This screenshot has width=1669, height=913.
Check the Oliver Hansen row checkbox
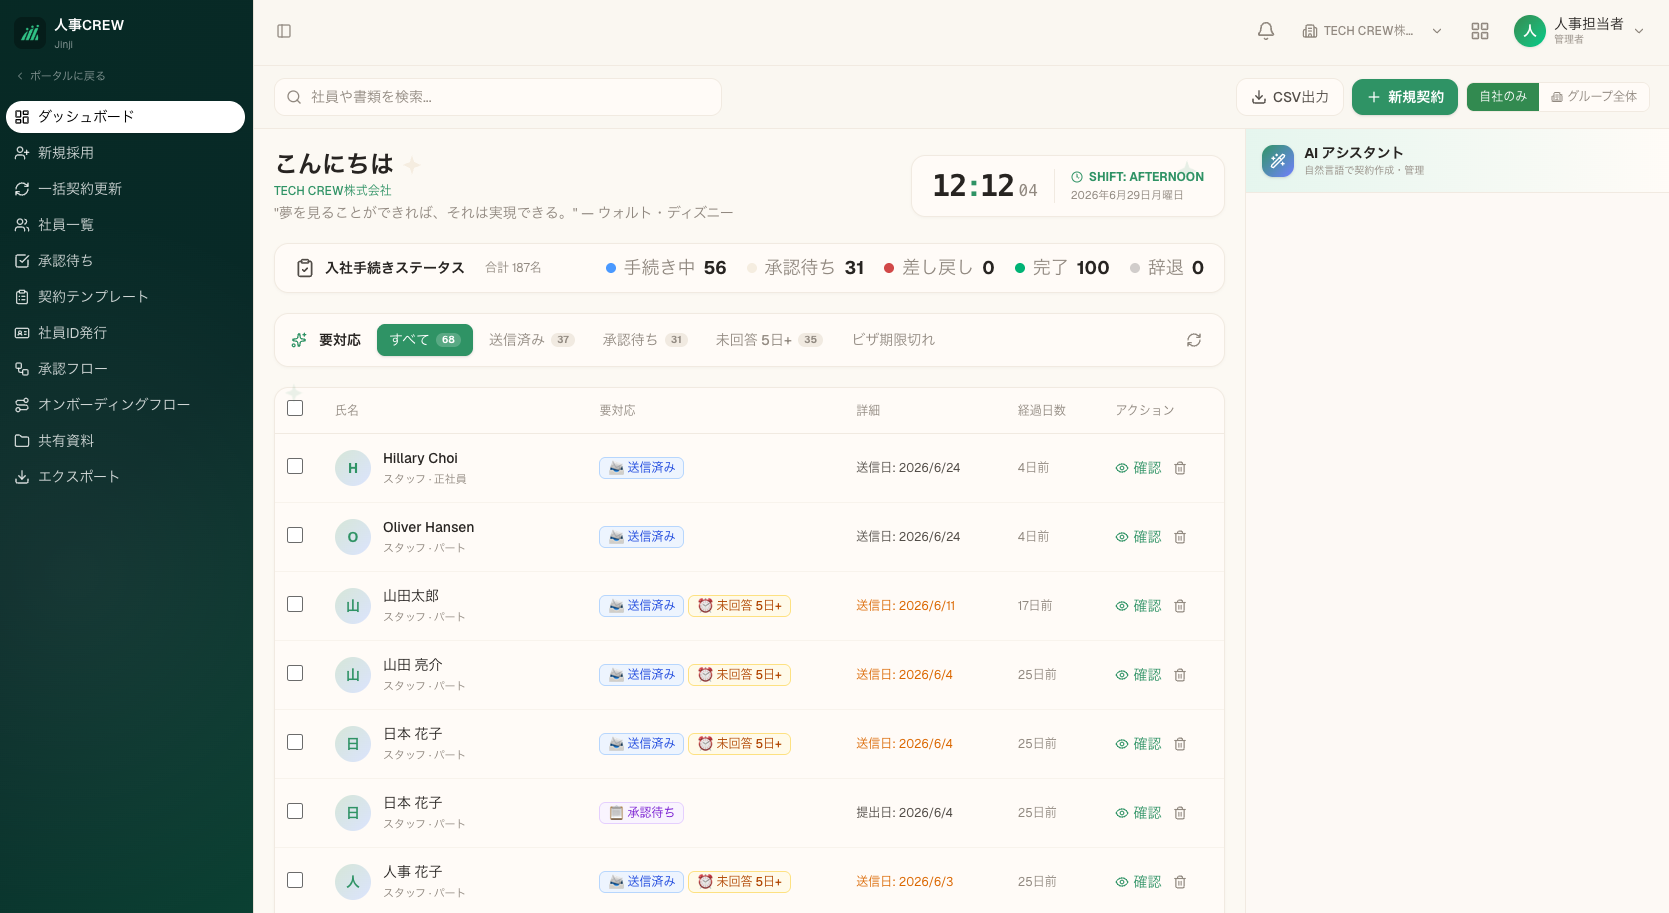tap(295, 535)
